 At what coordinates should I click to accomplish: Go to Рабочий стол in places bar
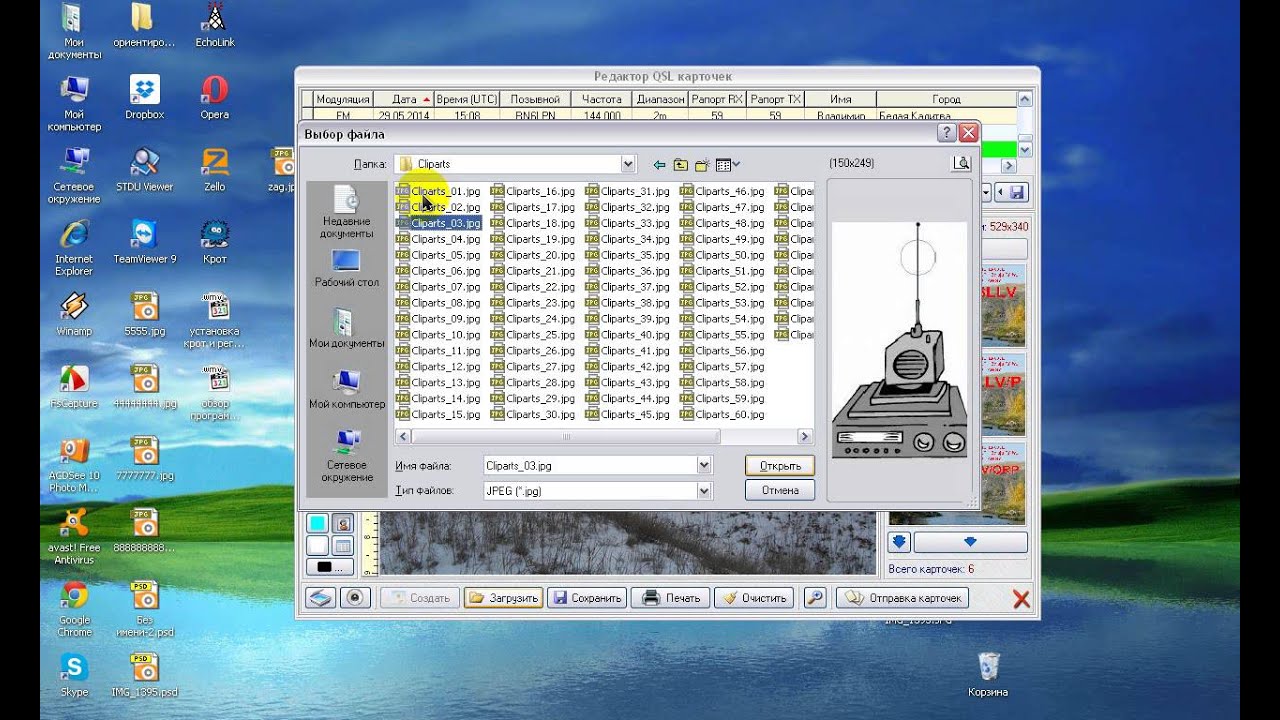(346, 268)
